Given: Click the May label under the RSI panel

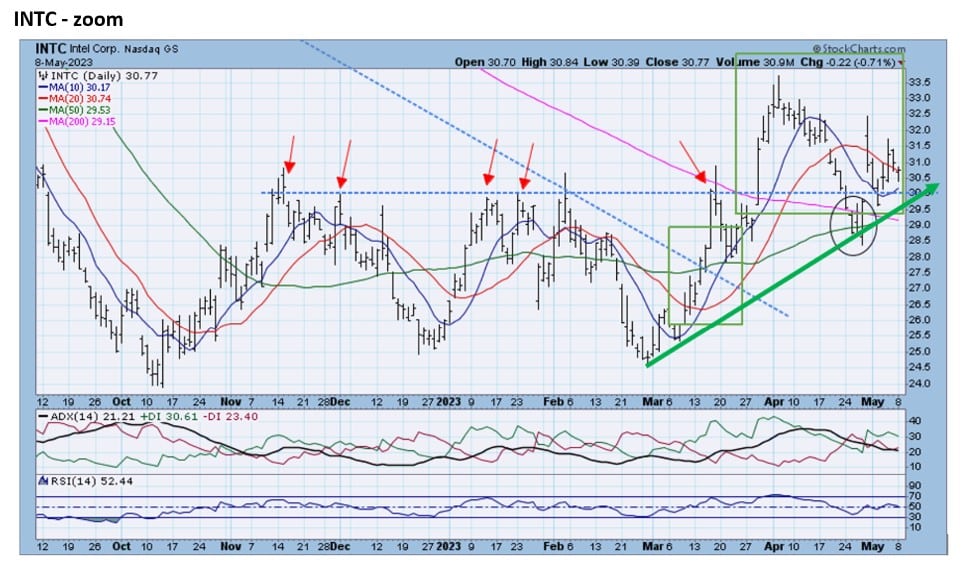Looking at the screenshot, I should tap(873, 546).
